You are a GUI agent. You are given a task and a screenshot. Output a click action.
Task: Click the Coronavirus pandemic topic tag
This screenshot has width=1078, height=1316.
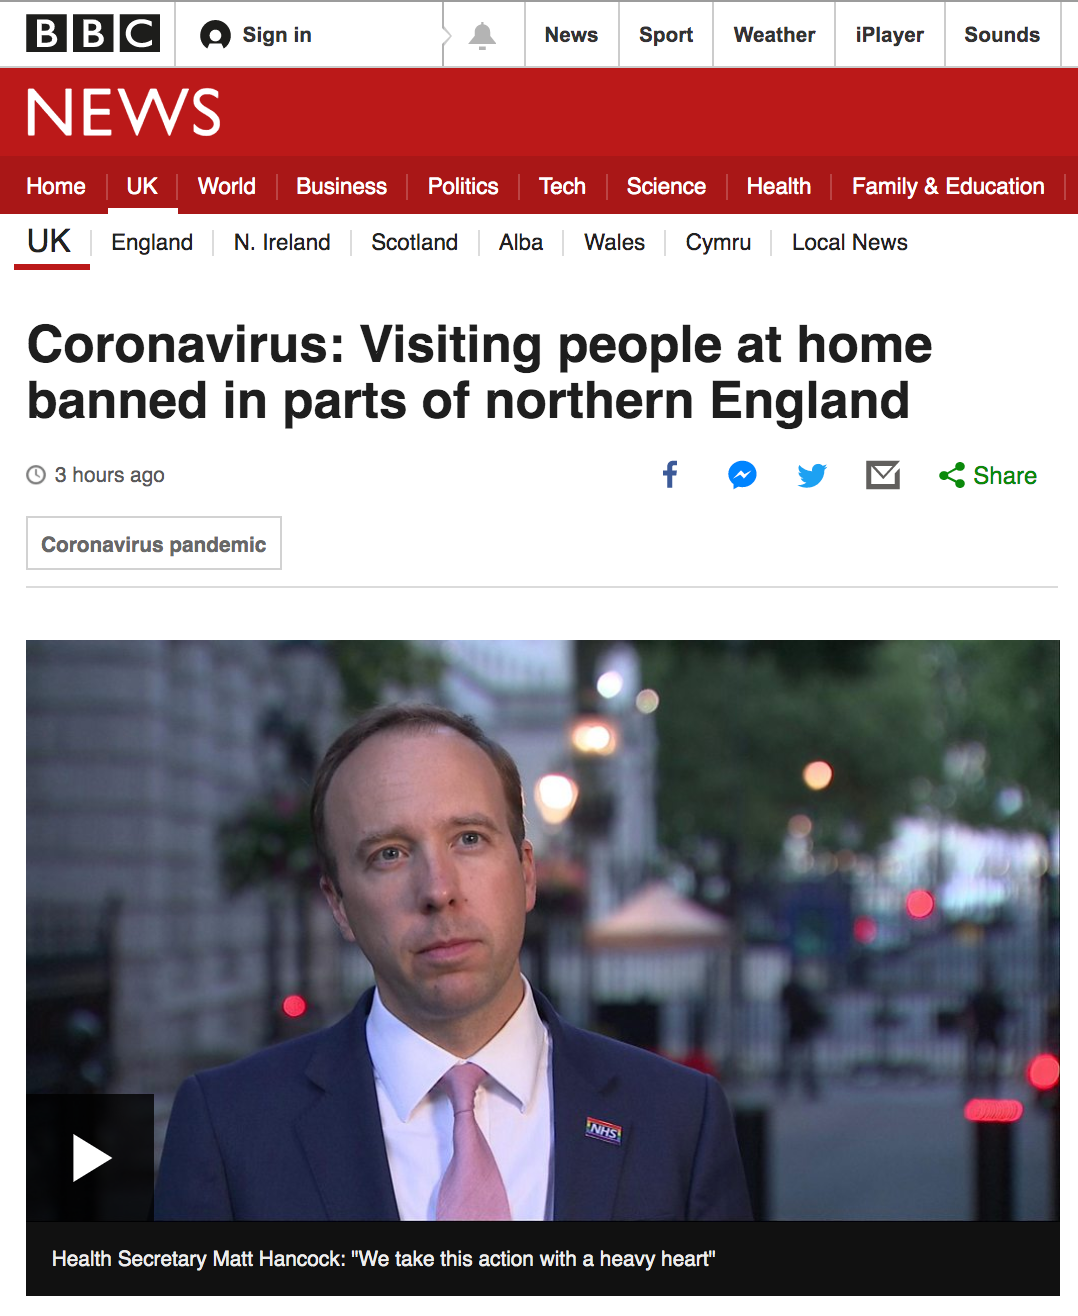(154, 544)
